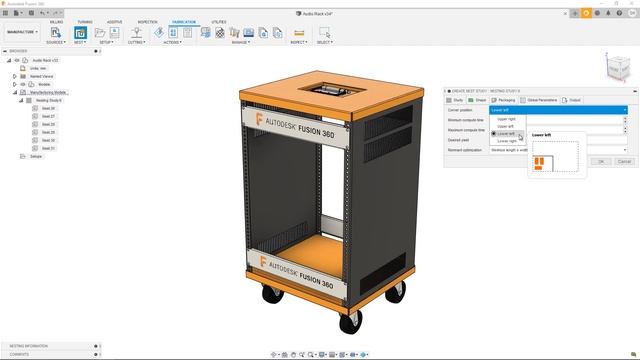Open the Inspect dropdown label

pos(299,42)
